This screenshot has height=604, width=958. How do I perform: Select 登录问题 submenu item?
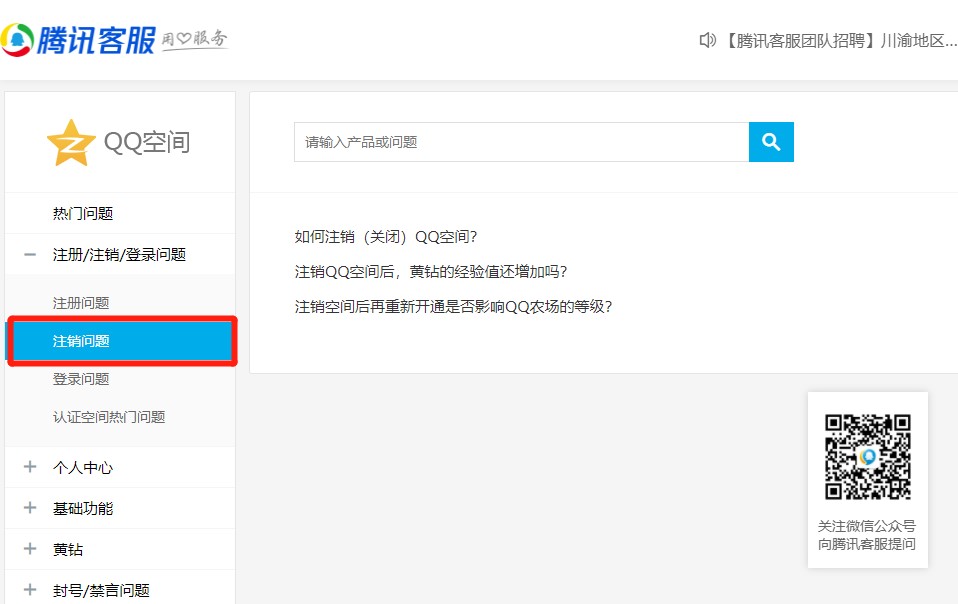click(x=81, y=379)
